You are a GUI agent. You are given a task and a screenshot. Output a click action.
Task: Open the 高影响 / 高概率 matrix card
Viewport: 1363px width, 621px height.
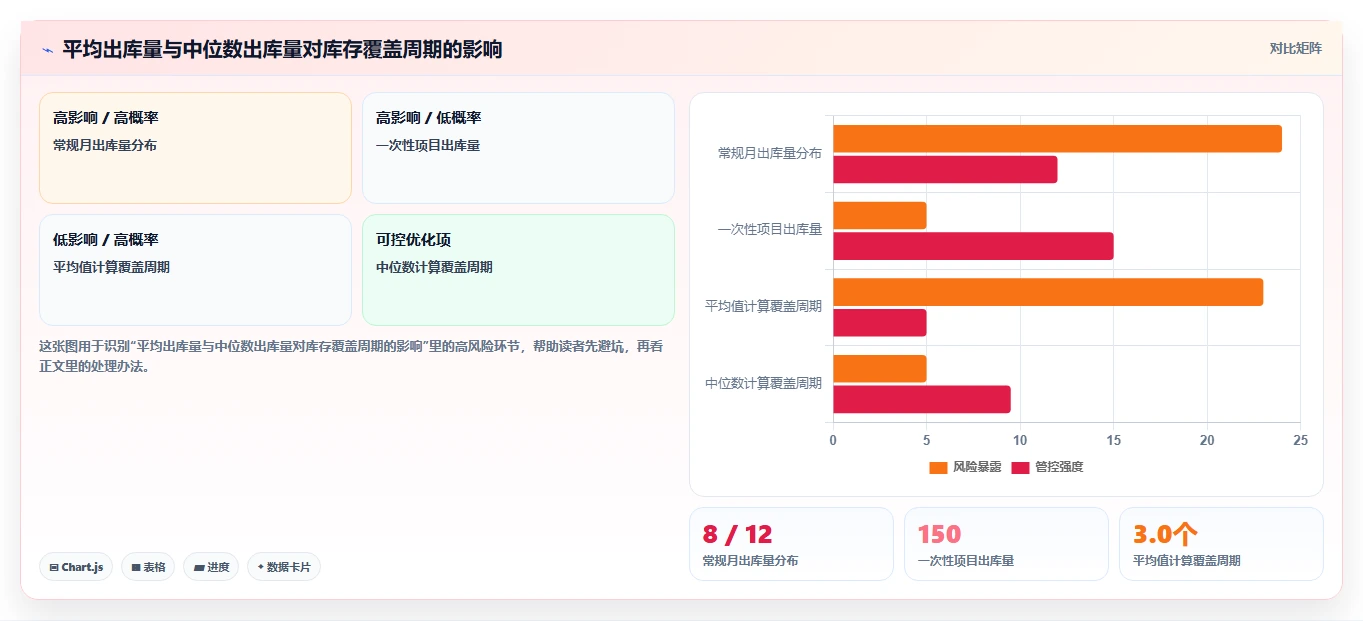click(x=195, y=148)
